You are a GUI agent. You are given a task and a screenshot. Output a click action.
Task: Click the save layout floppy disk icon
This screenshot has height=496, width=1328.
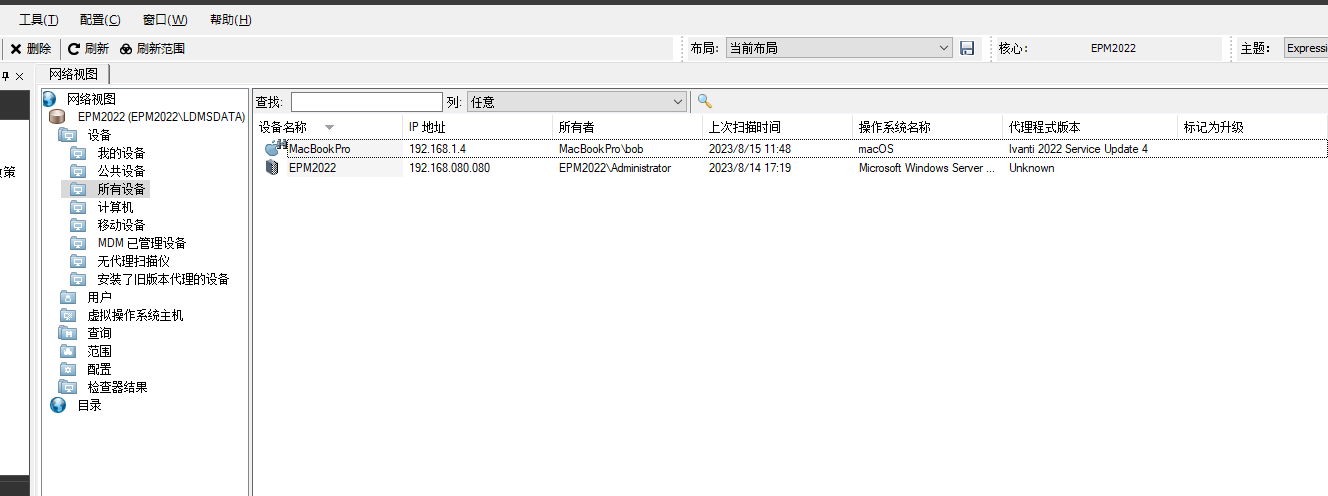tap(967, 48)
